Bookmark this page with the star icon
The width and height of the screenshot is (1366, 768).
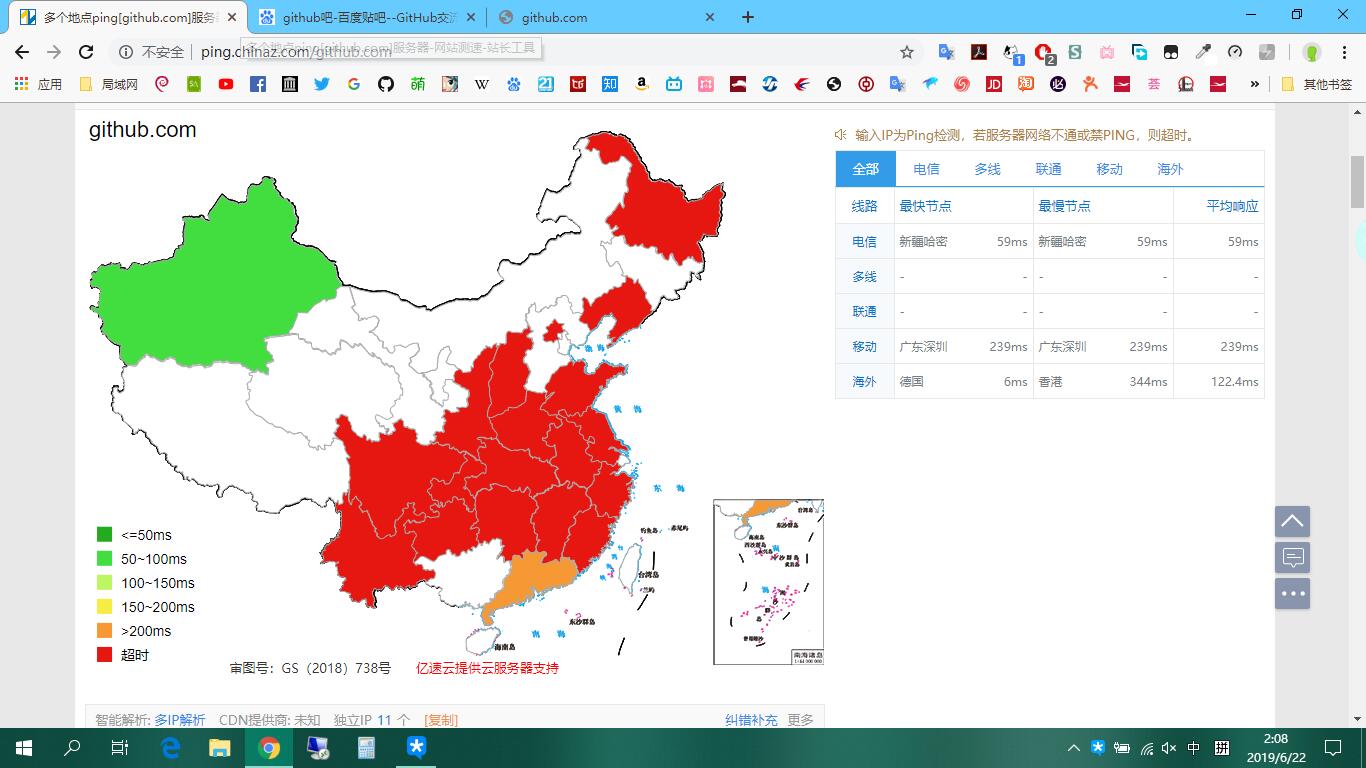click(907, 52)
